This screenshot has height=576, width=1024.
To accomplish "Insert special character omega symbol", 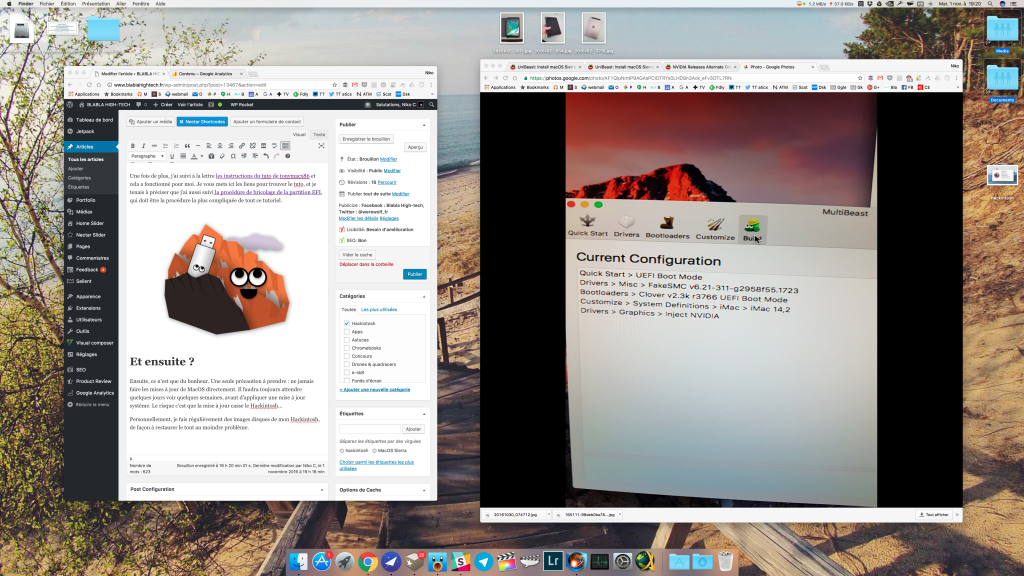I will (x=233, y=156).
